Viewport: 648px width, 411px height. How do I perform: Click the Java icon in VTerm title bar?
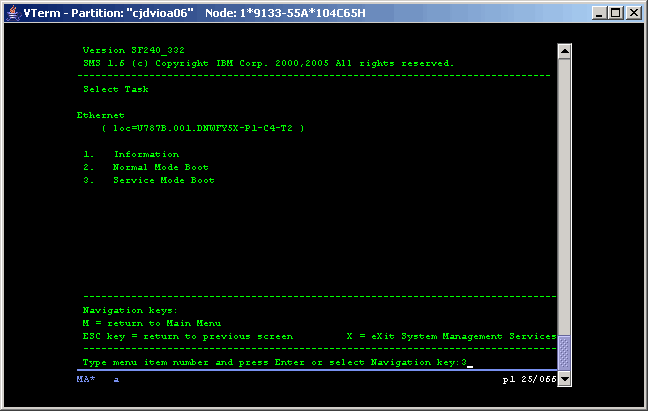[x=13, y=13]
